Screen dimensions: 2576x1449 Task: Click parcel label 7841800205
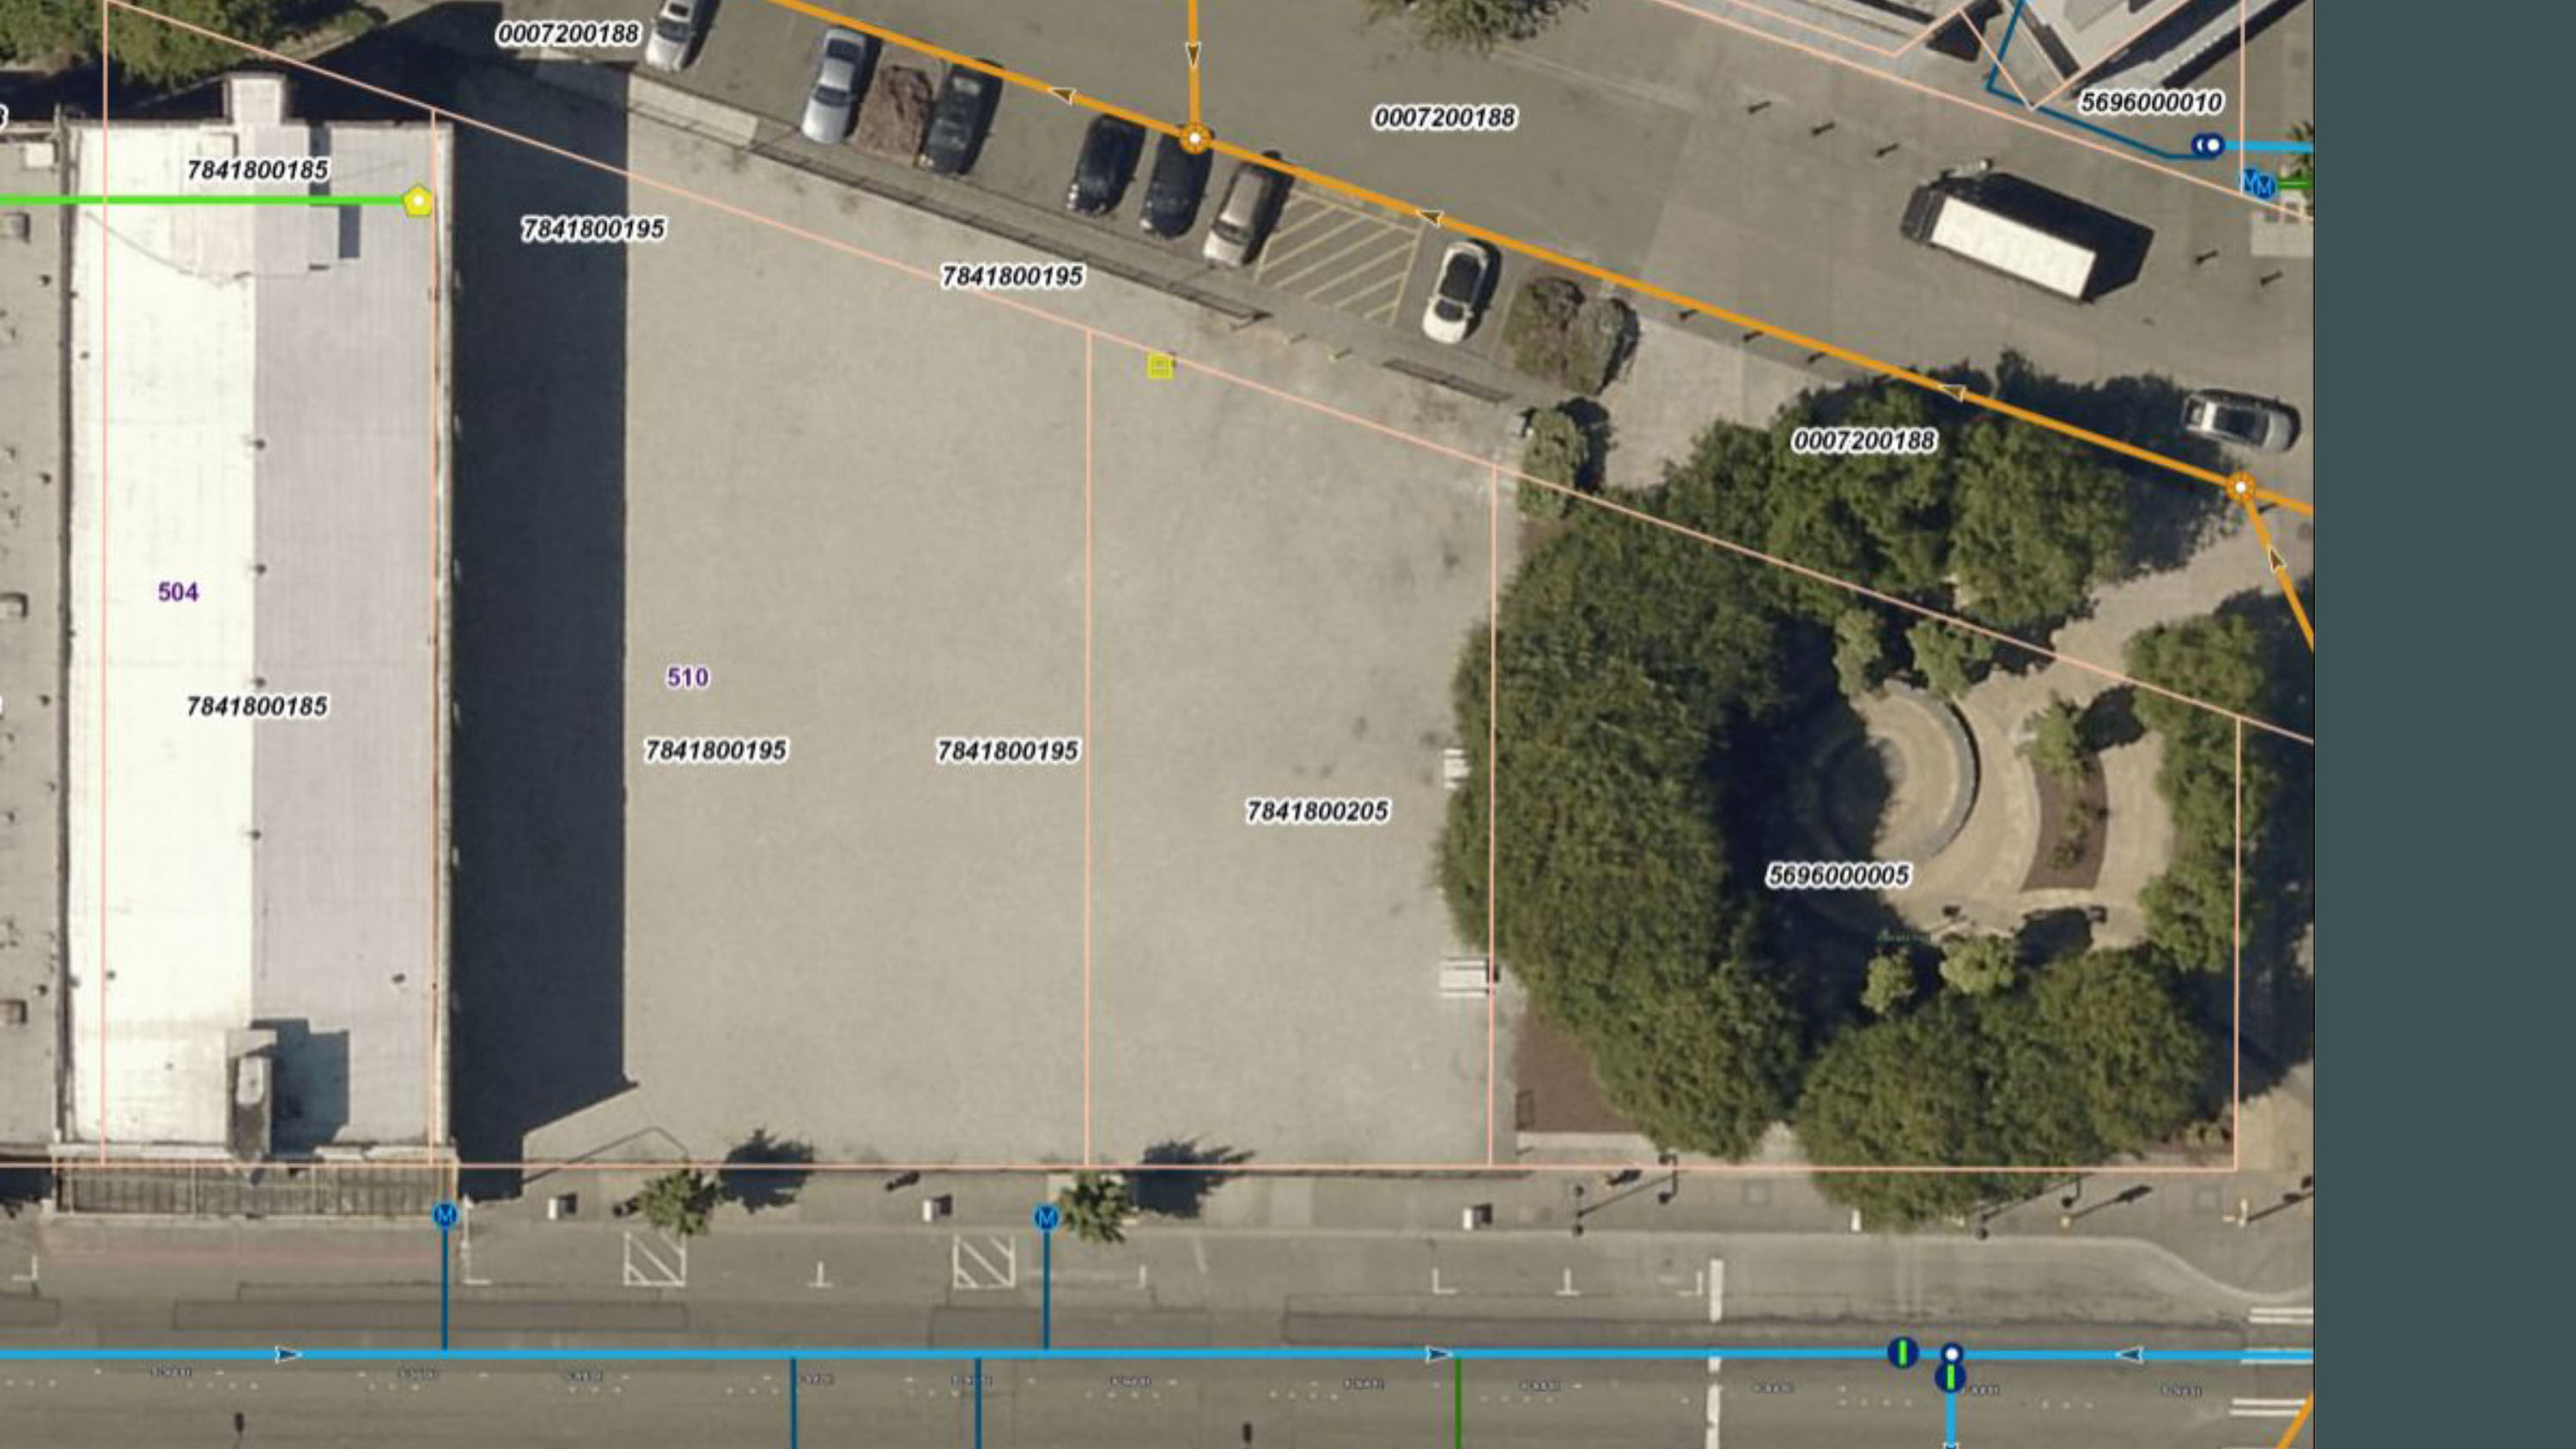click(x=1317, y=811)
